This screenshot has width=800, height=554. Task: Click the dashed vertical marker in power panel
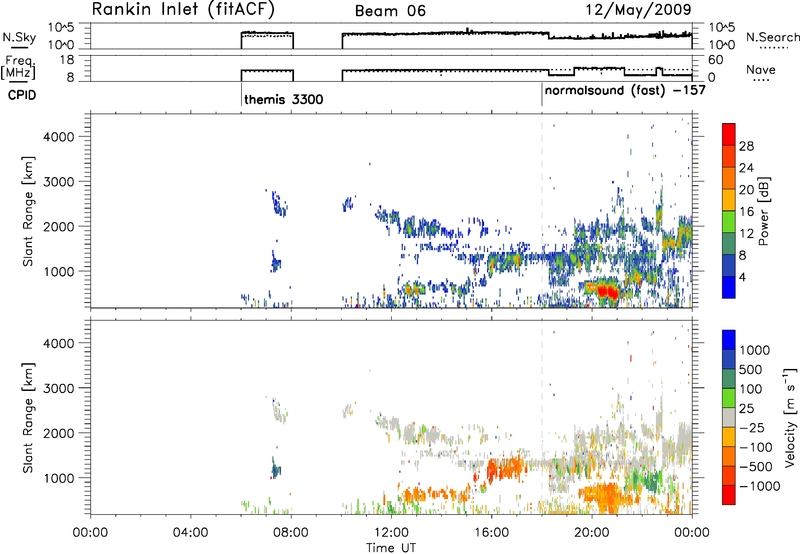pos(542,211)
